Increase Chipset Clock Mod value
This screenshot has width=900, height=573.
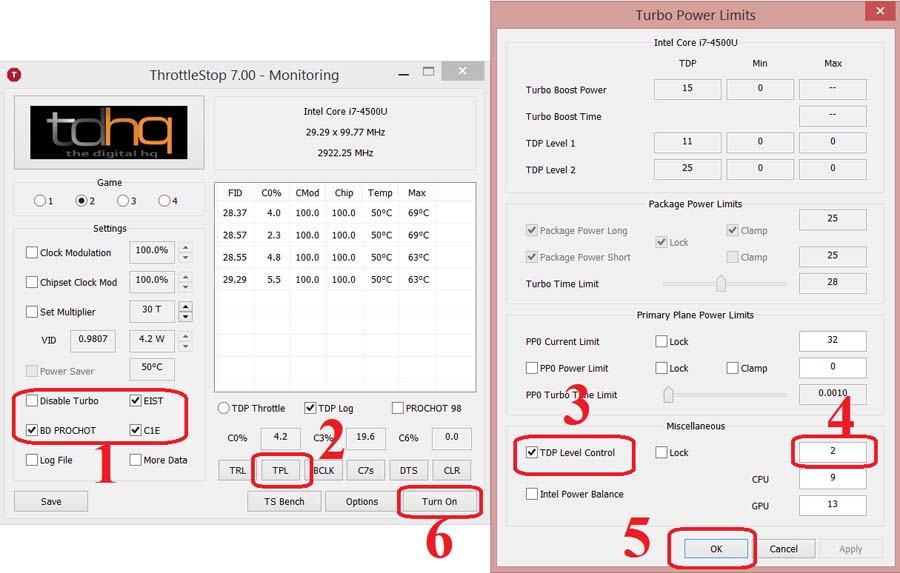click(x=185, y=277)
